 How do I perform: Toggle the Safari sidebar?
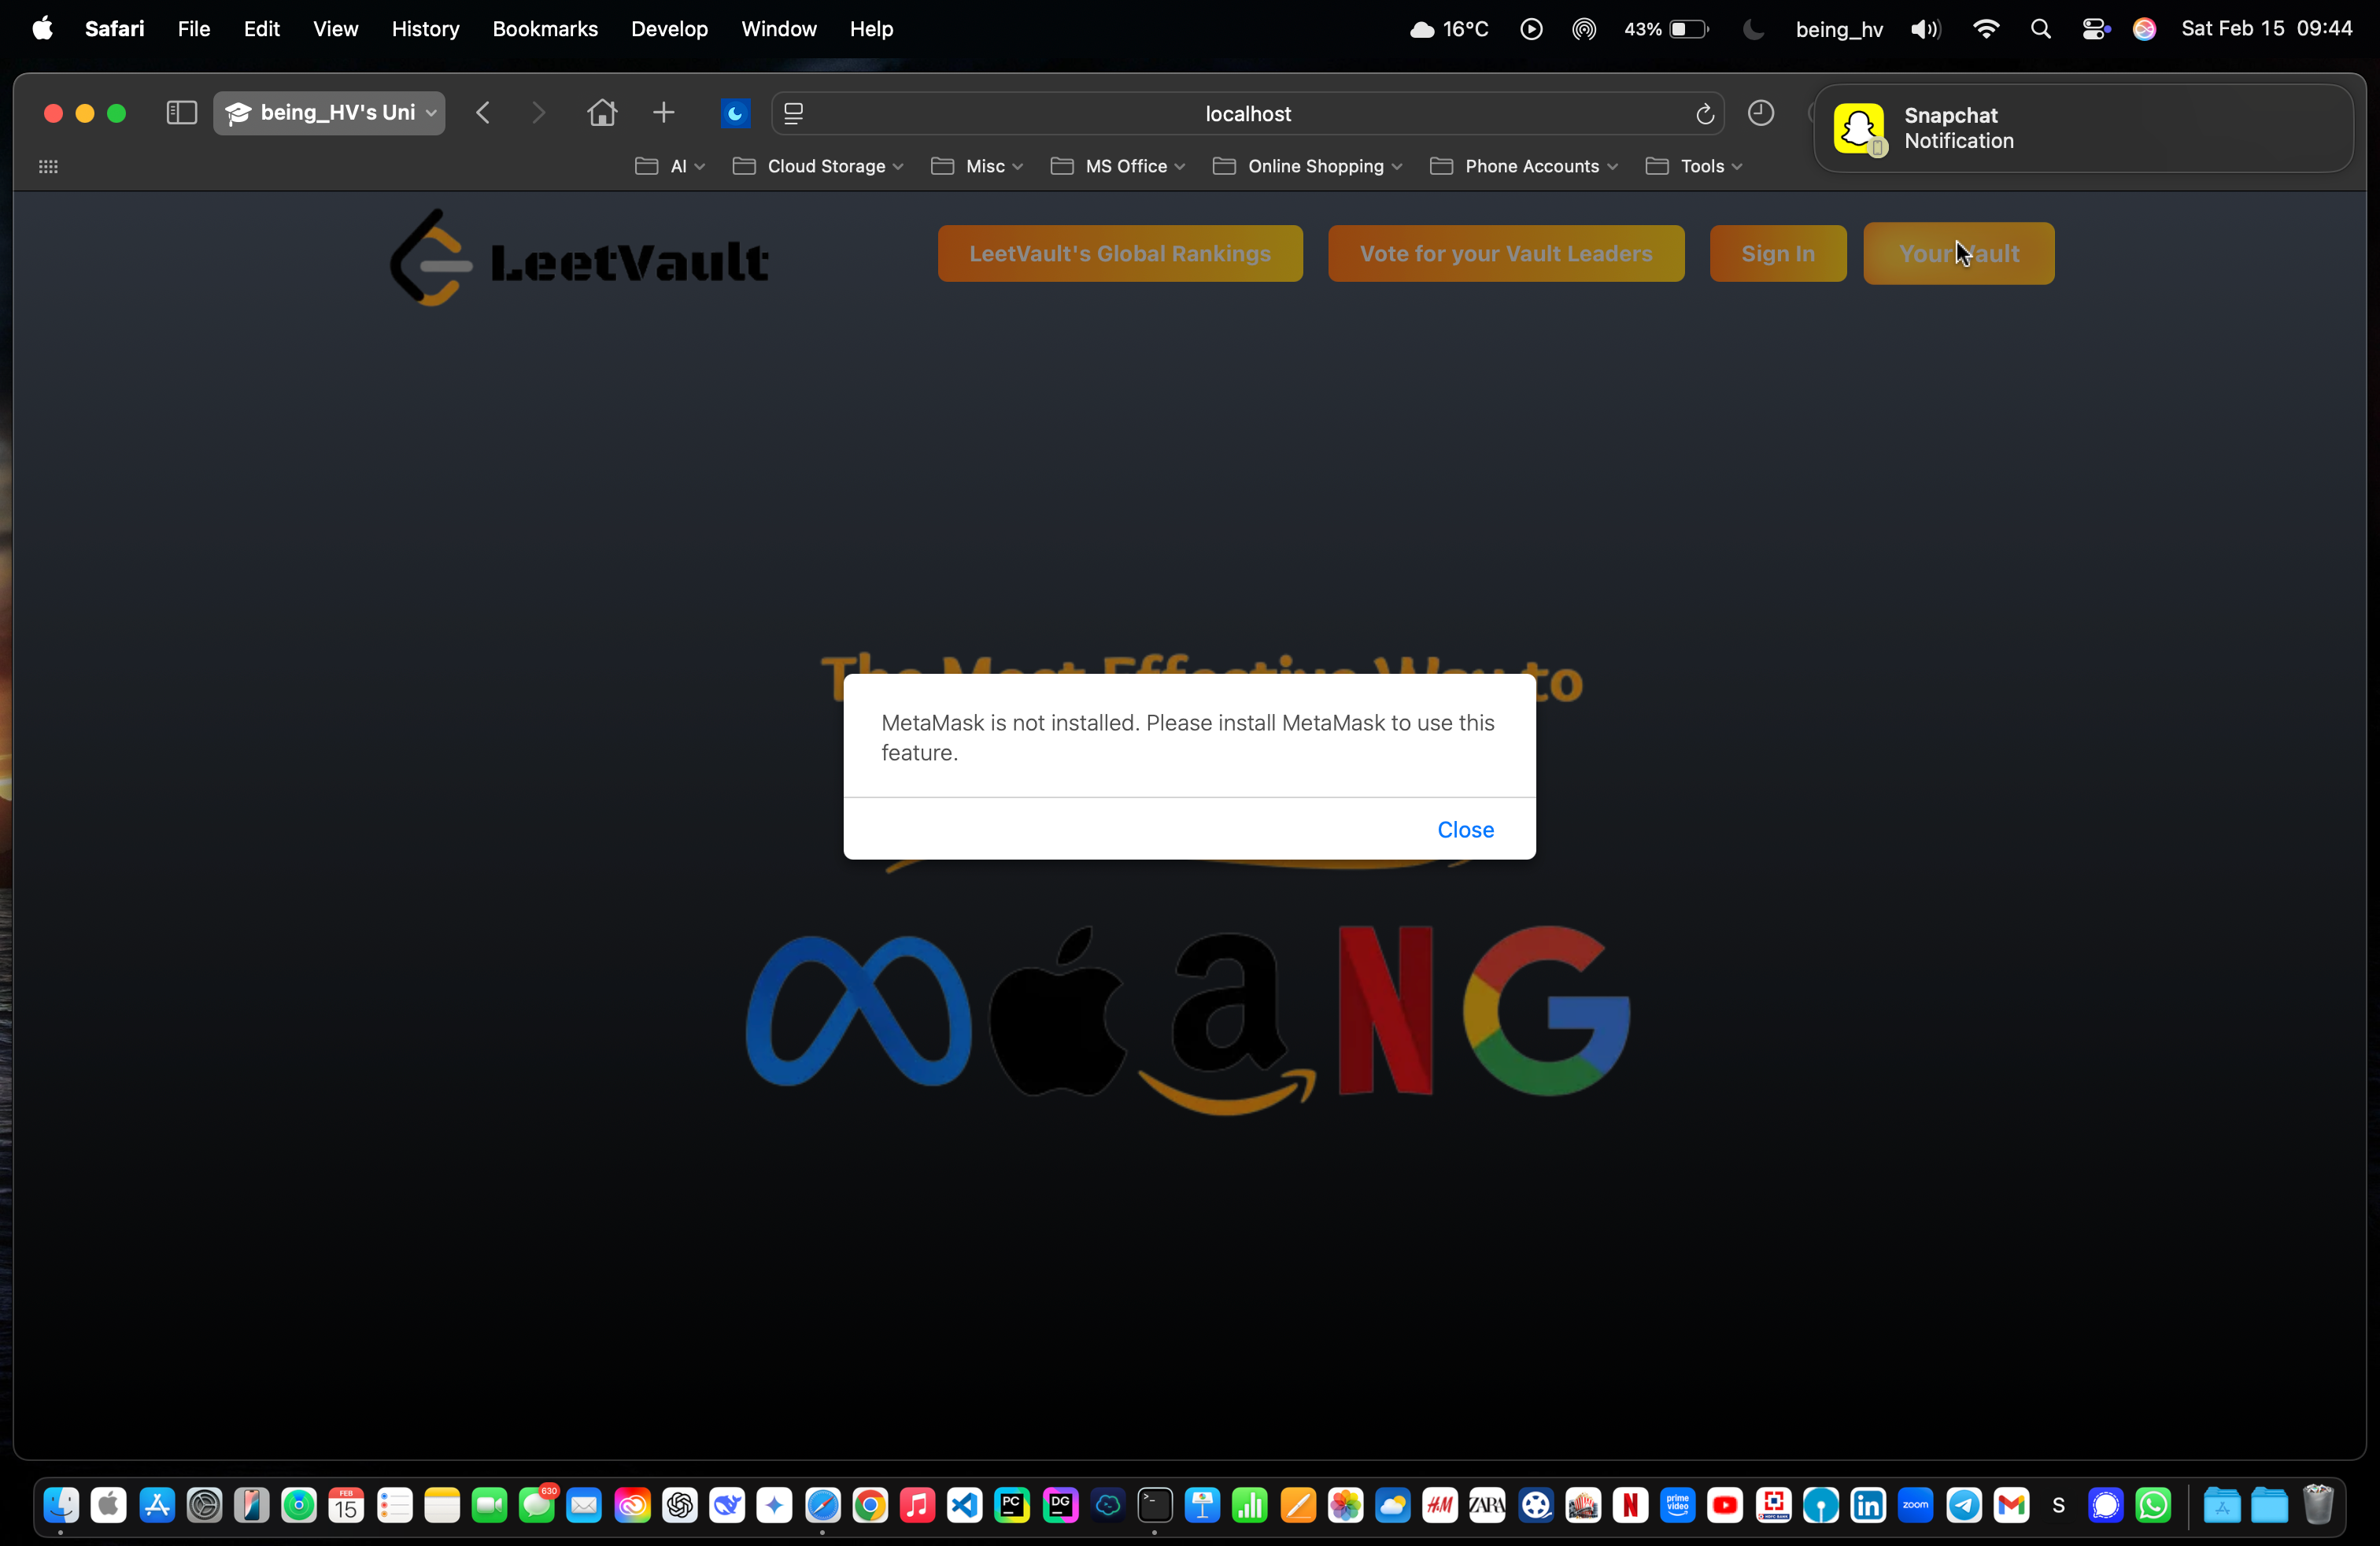coord(181,113)
